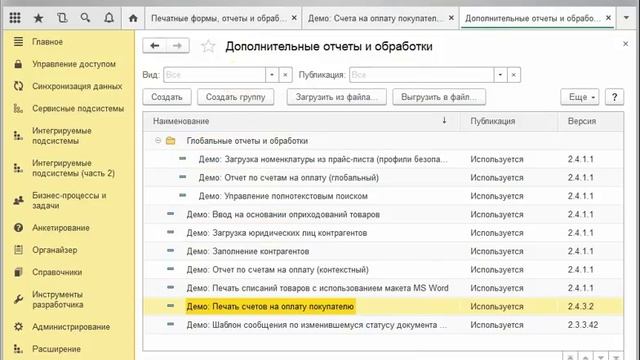Click people icon beside Бизнес-процессы и задачи
Viewport: 640px width, 360px height.
pos(18,200)
